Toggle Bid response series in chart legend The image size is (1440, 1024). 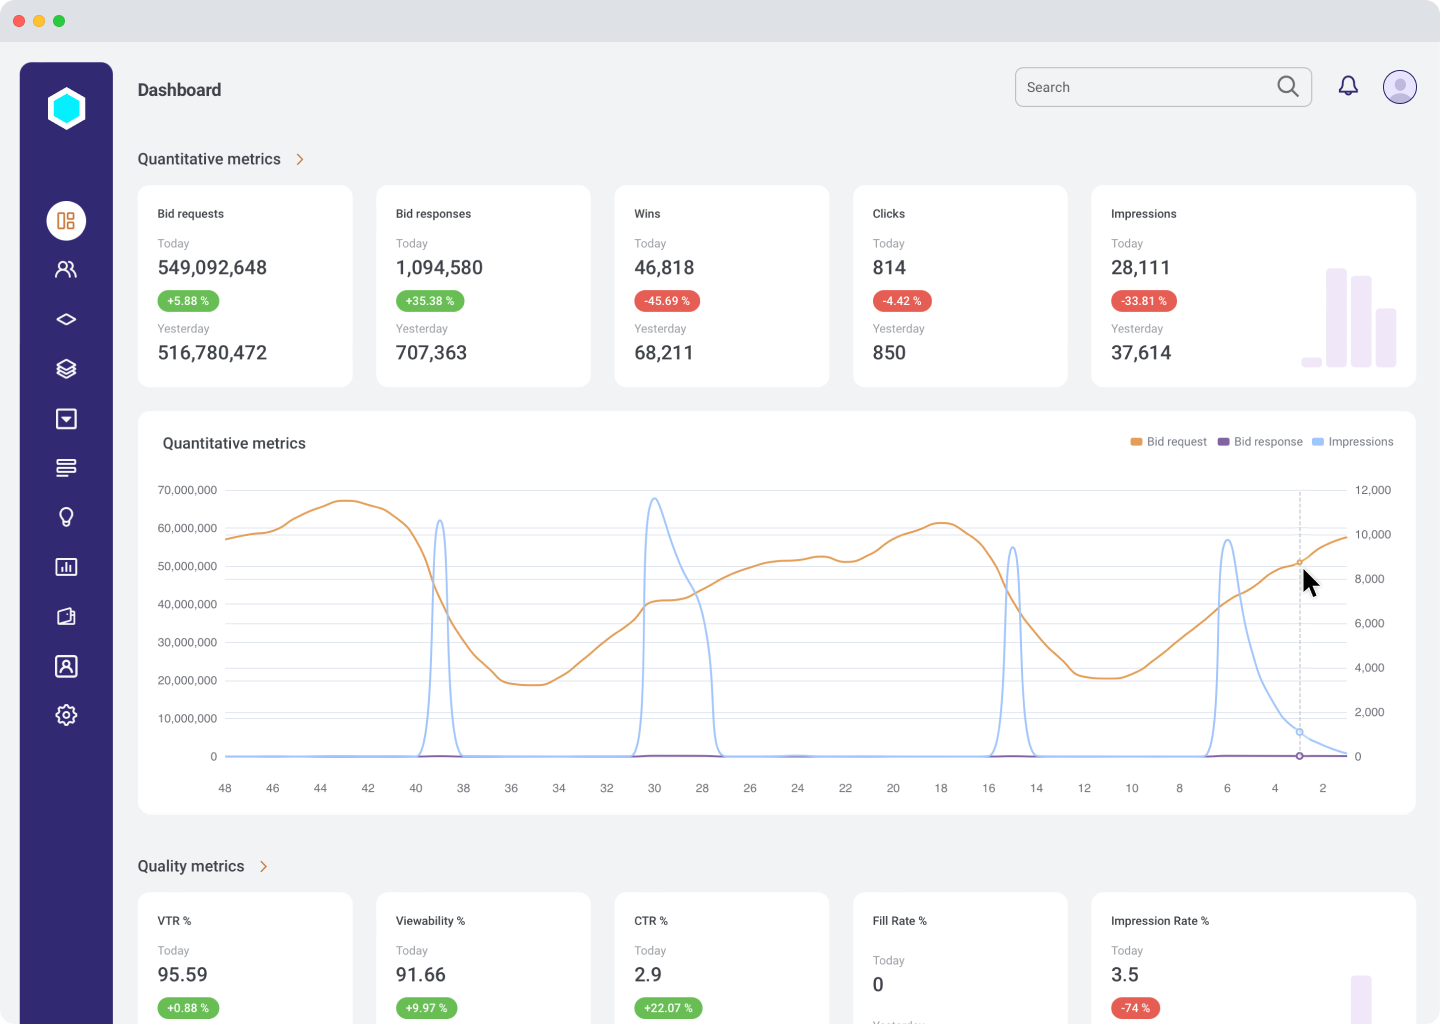pyautogui.click(x=1260, y=442)
